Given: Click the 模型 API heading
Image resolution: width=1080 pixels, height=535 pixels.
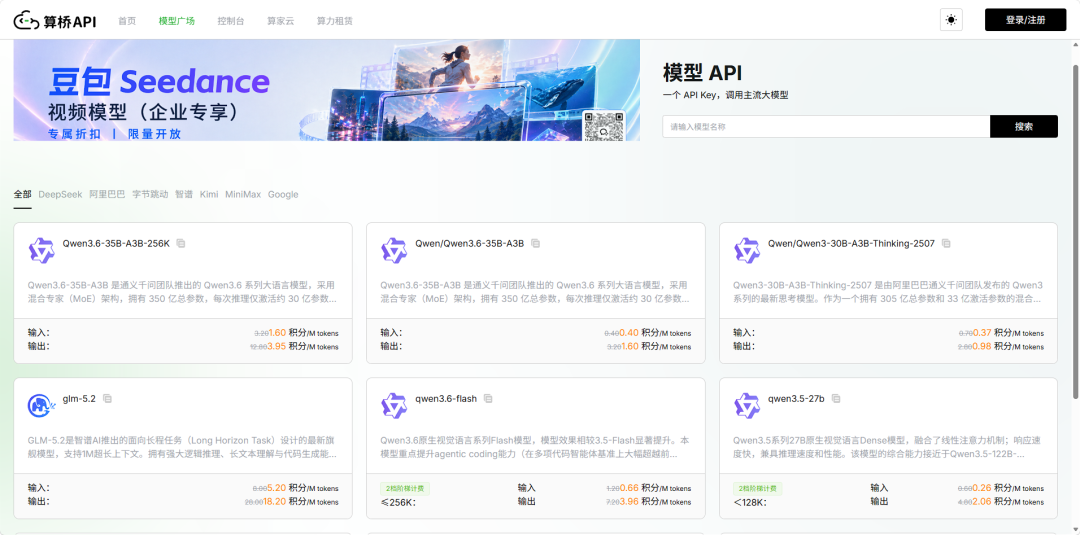Looking at the screenshot, I should pos(702,72).
